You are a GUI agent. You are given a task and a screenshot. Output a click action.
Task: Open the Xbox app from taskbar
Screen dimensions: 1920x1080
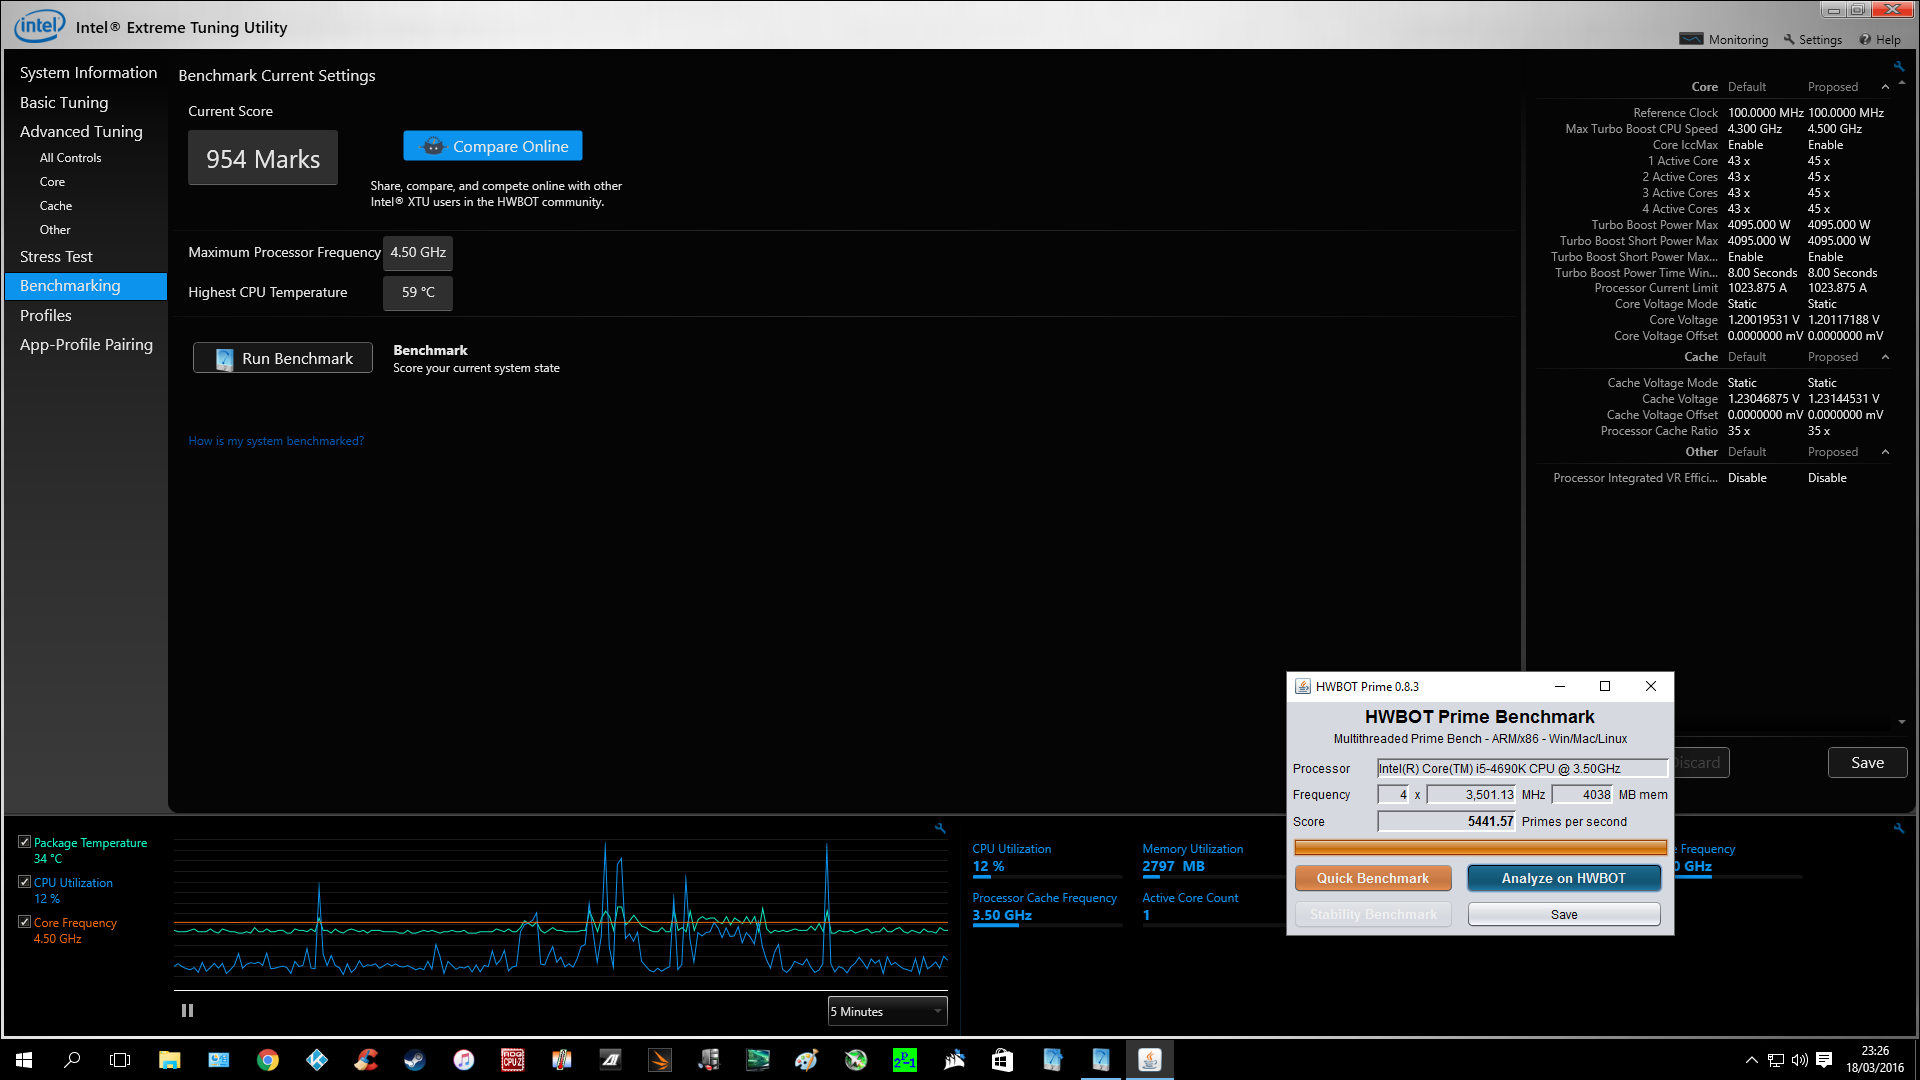tap(856, 1060)
